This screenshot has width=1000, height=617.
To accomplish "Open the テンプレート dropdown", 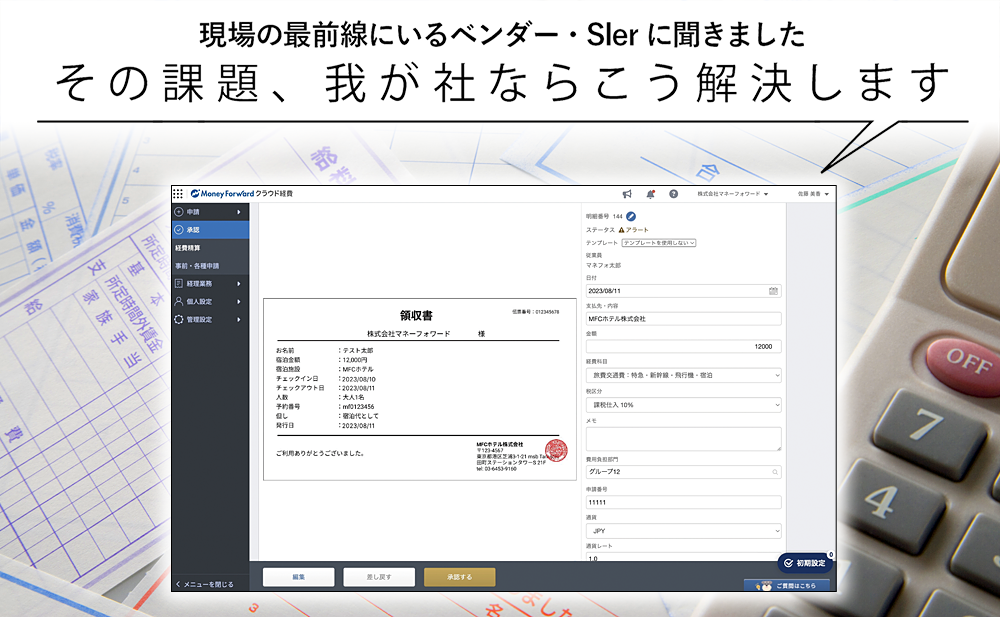I will point(658,243).
